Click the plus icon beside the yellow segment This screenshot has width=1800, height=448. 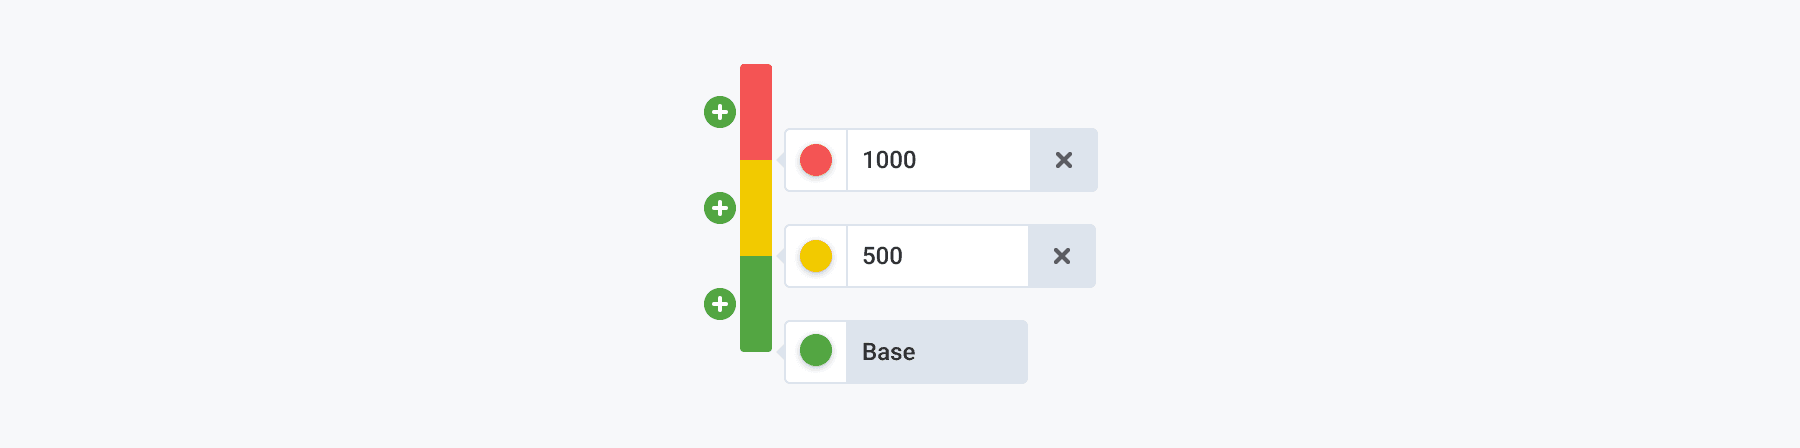720,208
